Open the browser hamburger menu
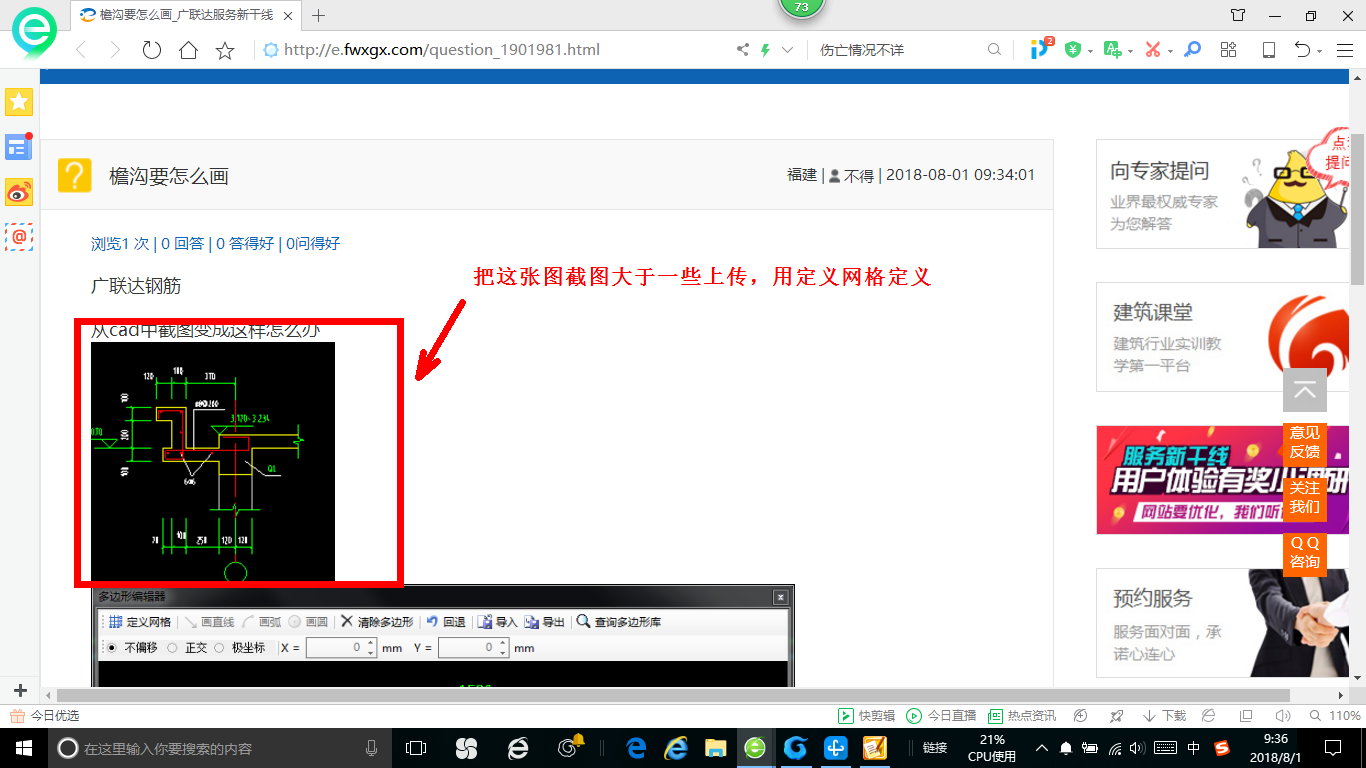This screenshot has width=1366, height=768. coord(1345,49)
